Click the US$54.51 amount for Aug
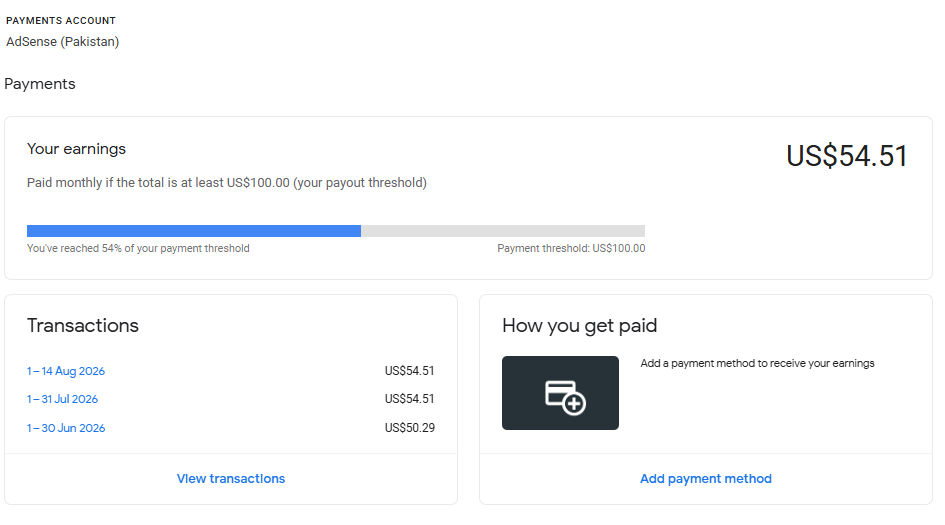Screen dimensions: 945x525 click(x=410, y=371)
